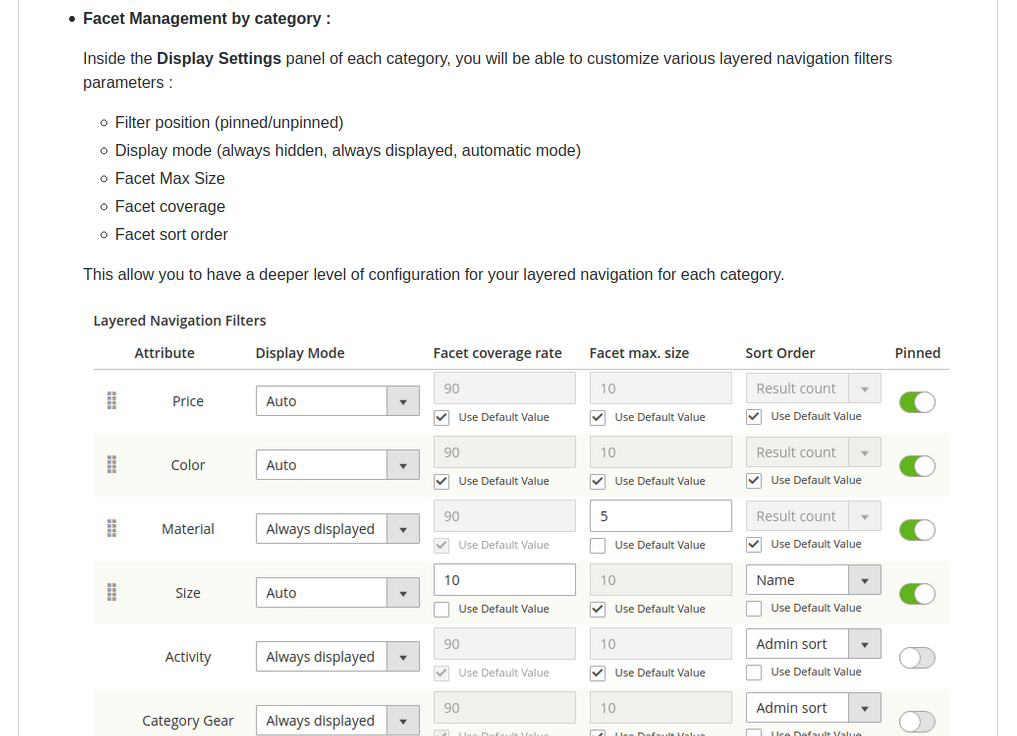Enable the Pinned toggle for Category Gear

pos(917,721)
